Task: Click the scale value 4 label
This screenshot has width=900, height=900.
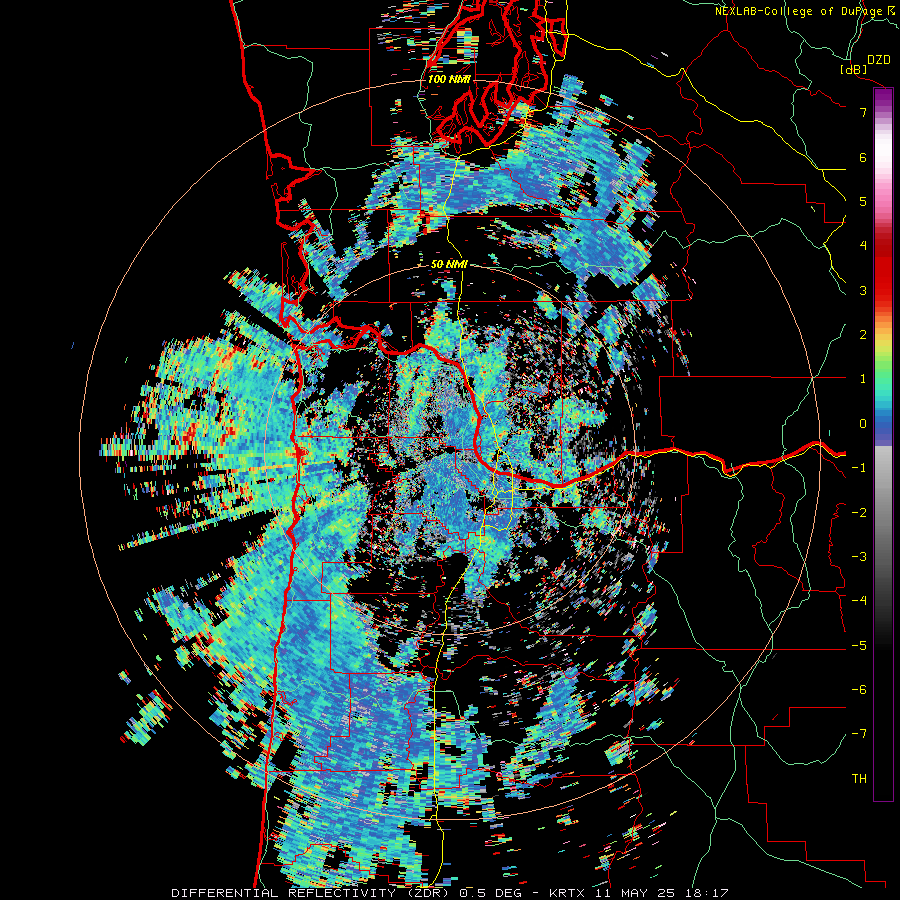Action: (863, 246)
